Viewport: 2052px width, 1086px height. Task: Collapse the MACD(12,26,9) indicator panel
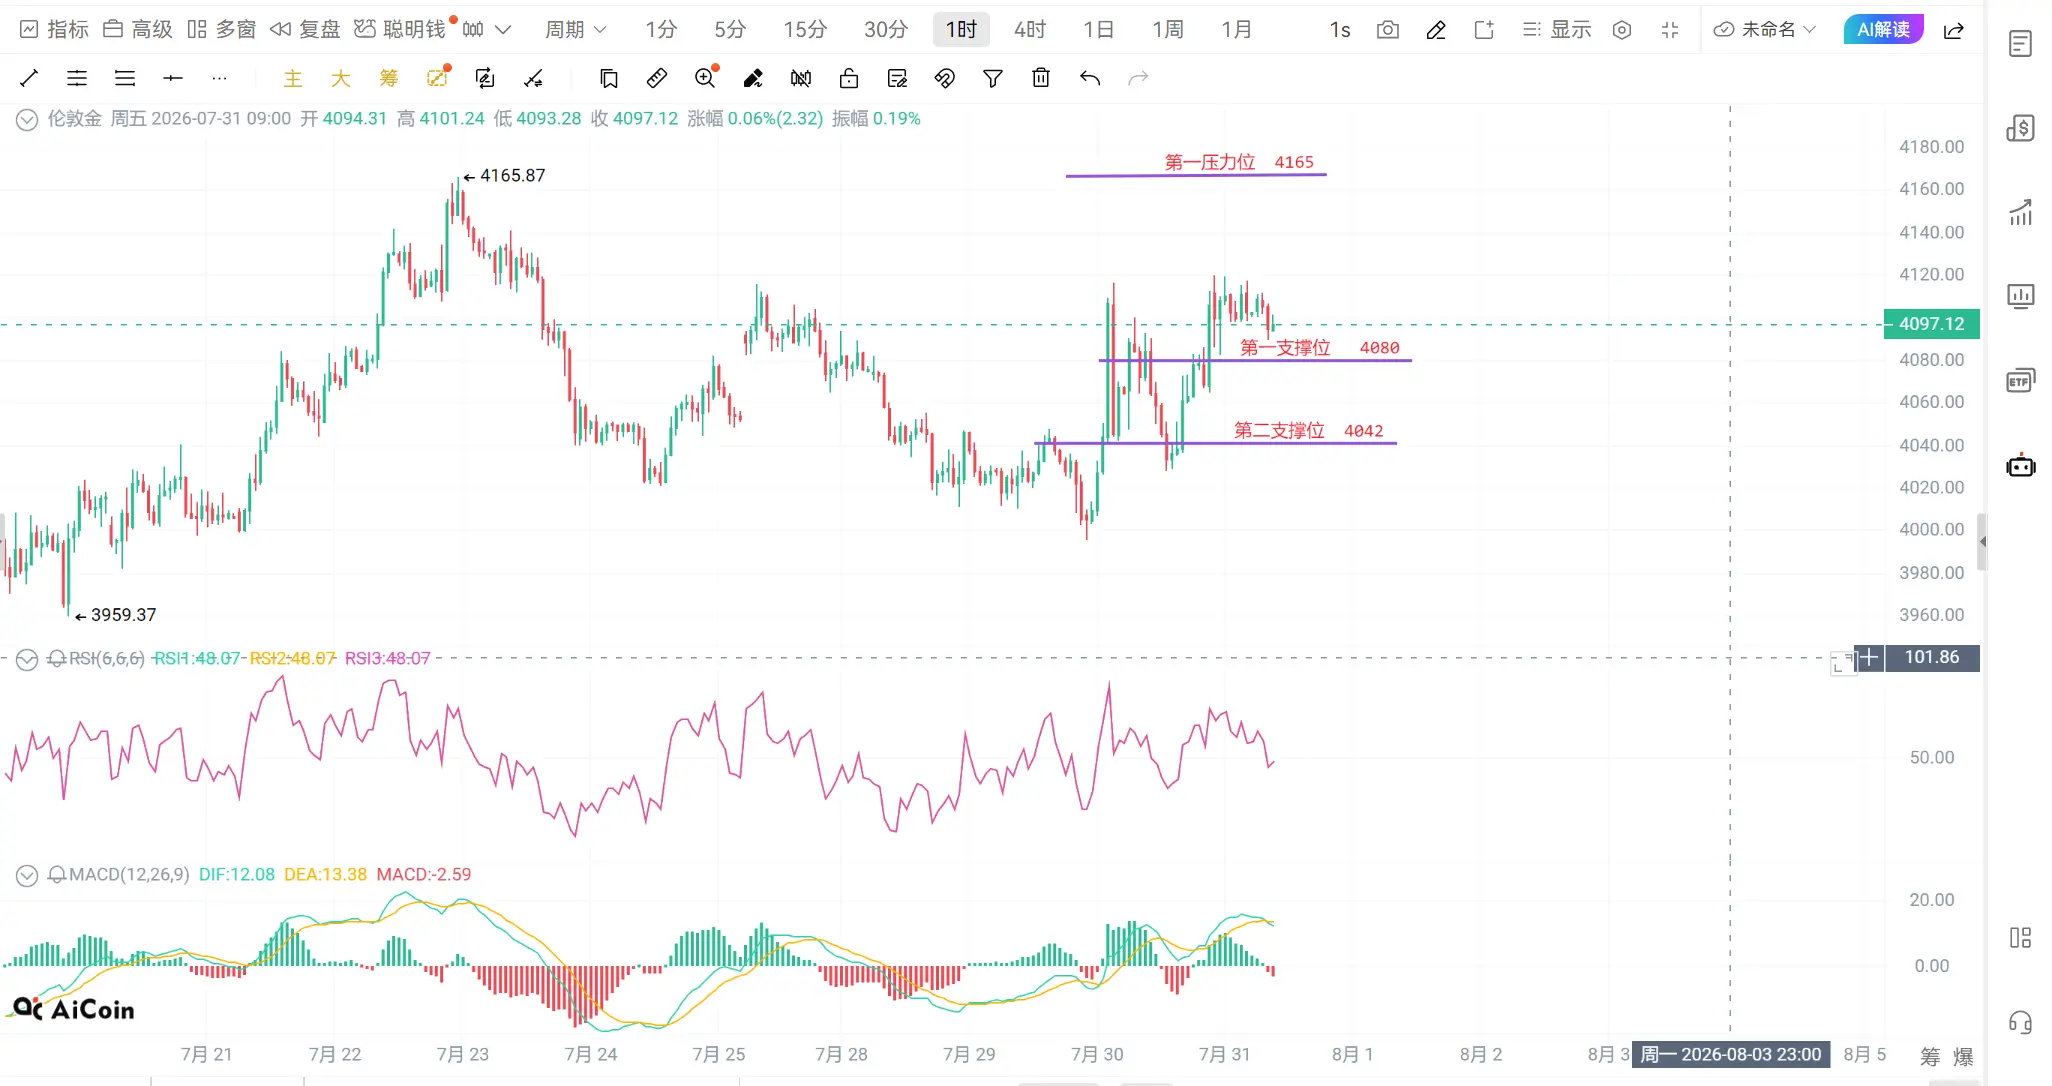[27, 875]
